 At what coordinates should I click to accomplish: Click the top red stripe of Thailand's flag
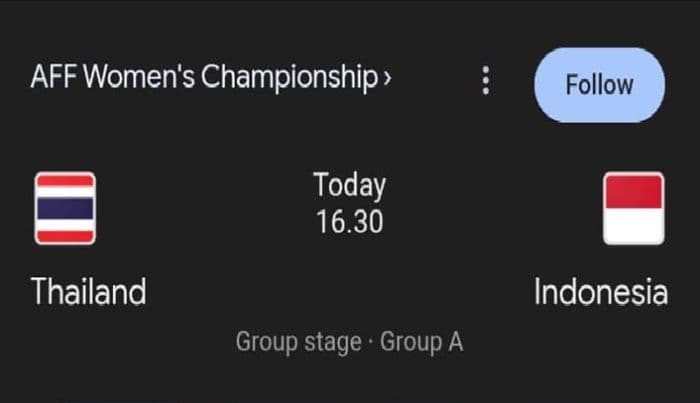(x=65, y=180)
